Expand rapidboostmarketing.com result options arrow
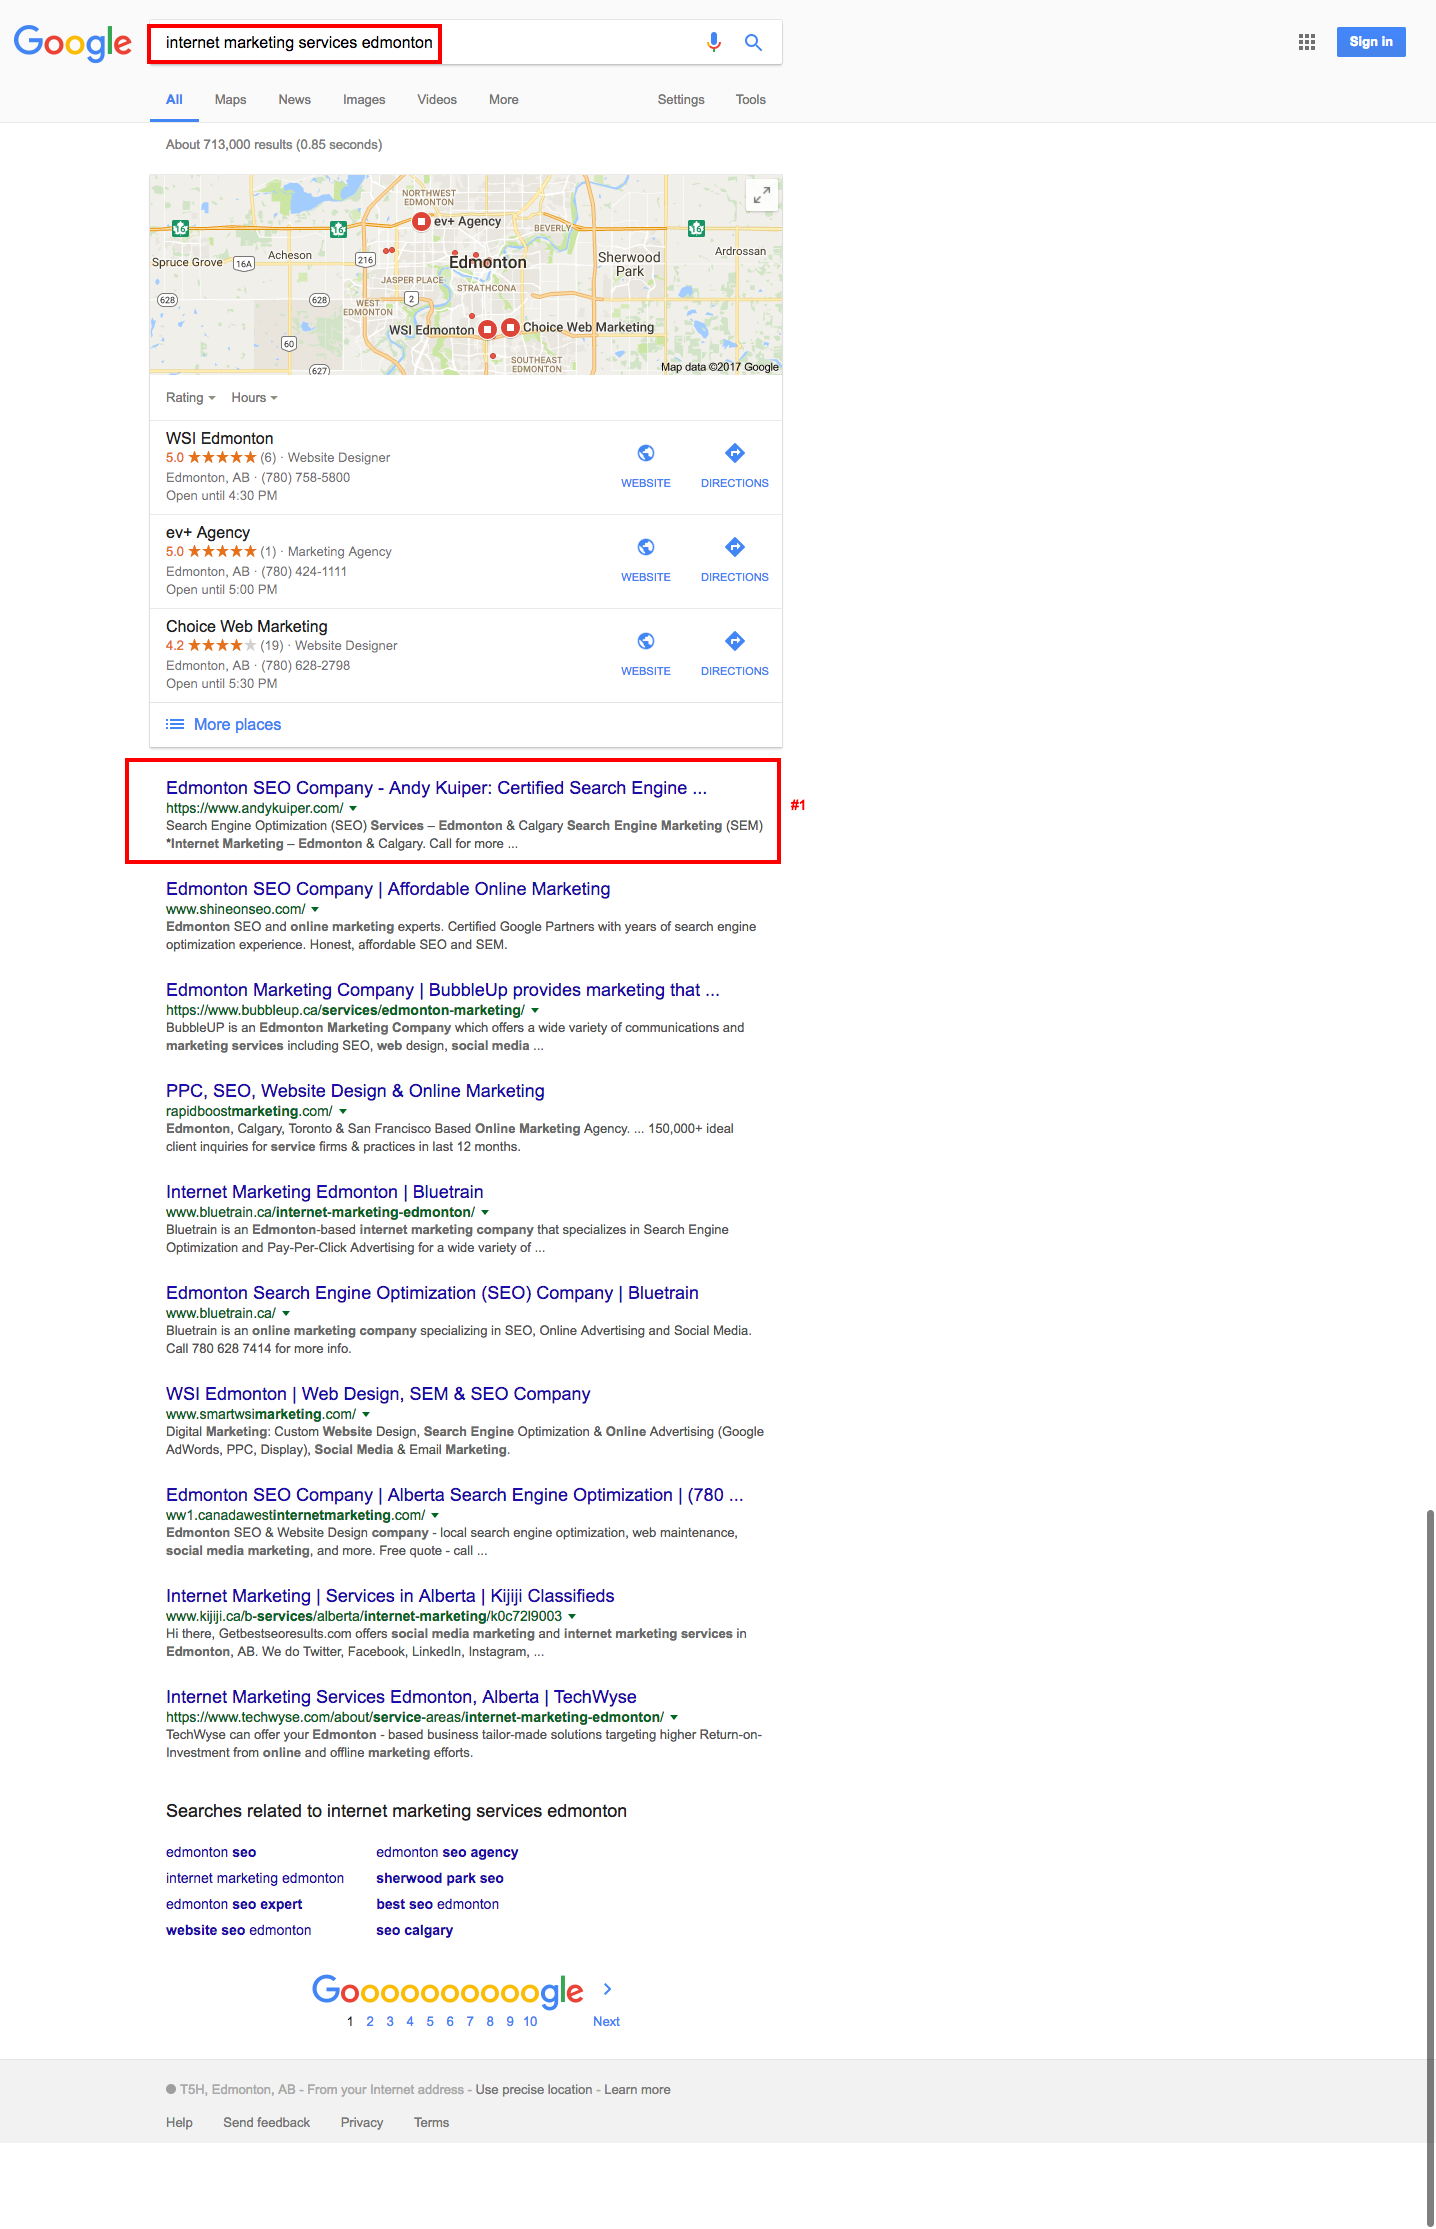Image resolution: width=1436 pixels, height=2229 pixels. click(x=343, y=1111)
